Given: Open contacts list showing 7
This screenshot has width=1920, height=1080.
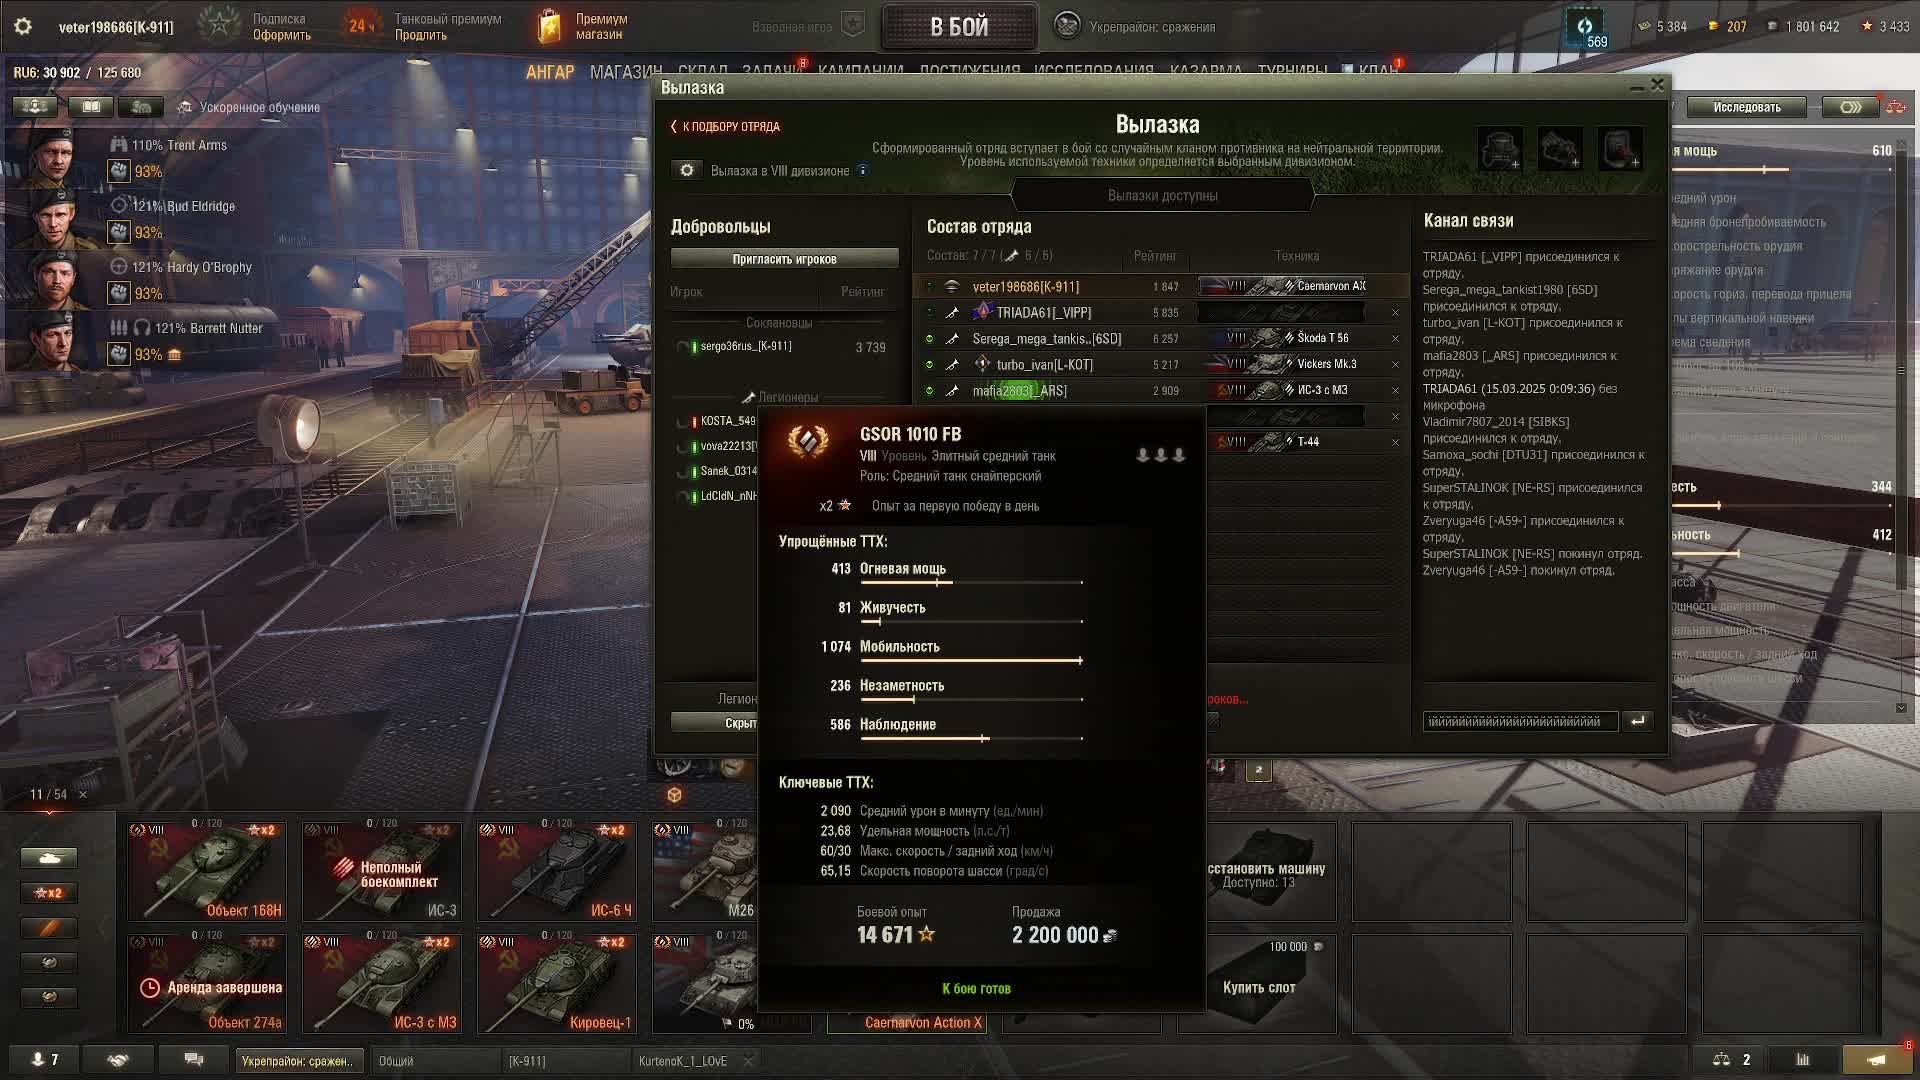Looking at the screenshot, I should click(45, 1060).
